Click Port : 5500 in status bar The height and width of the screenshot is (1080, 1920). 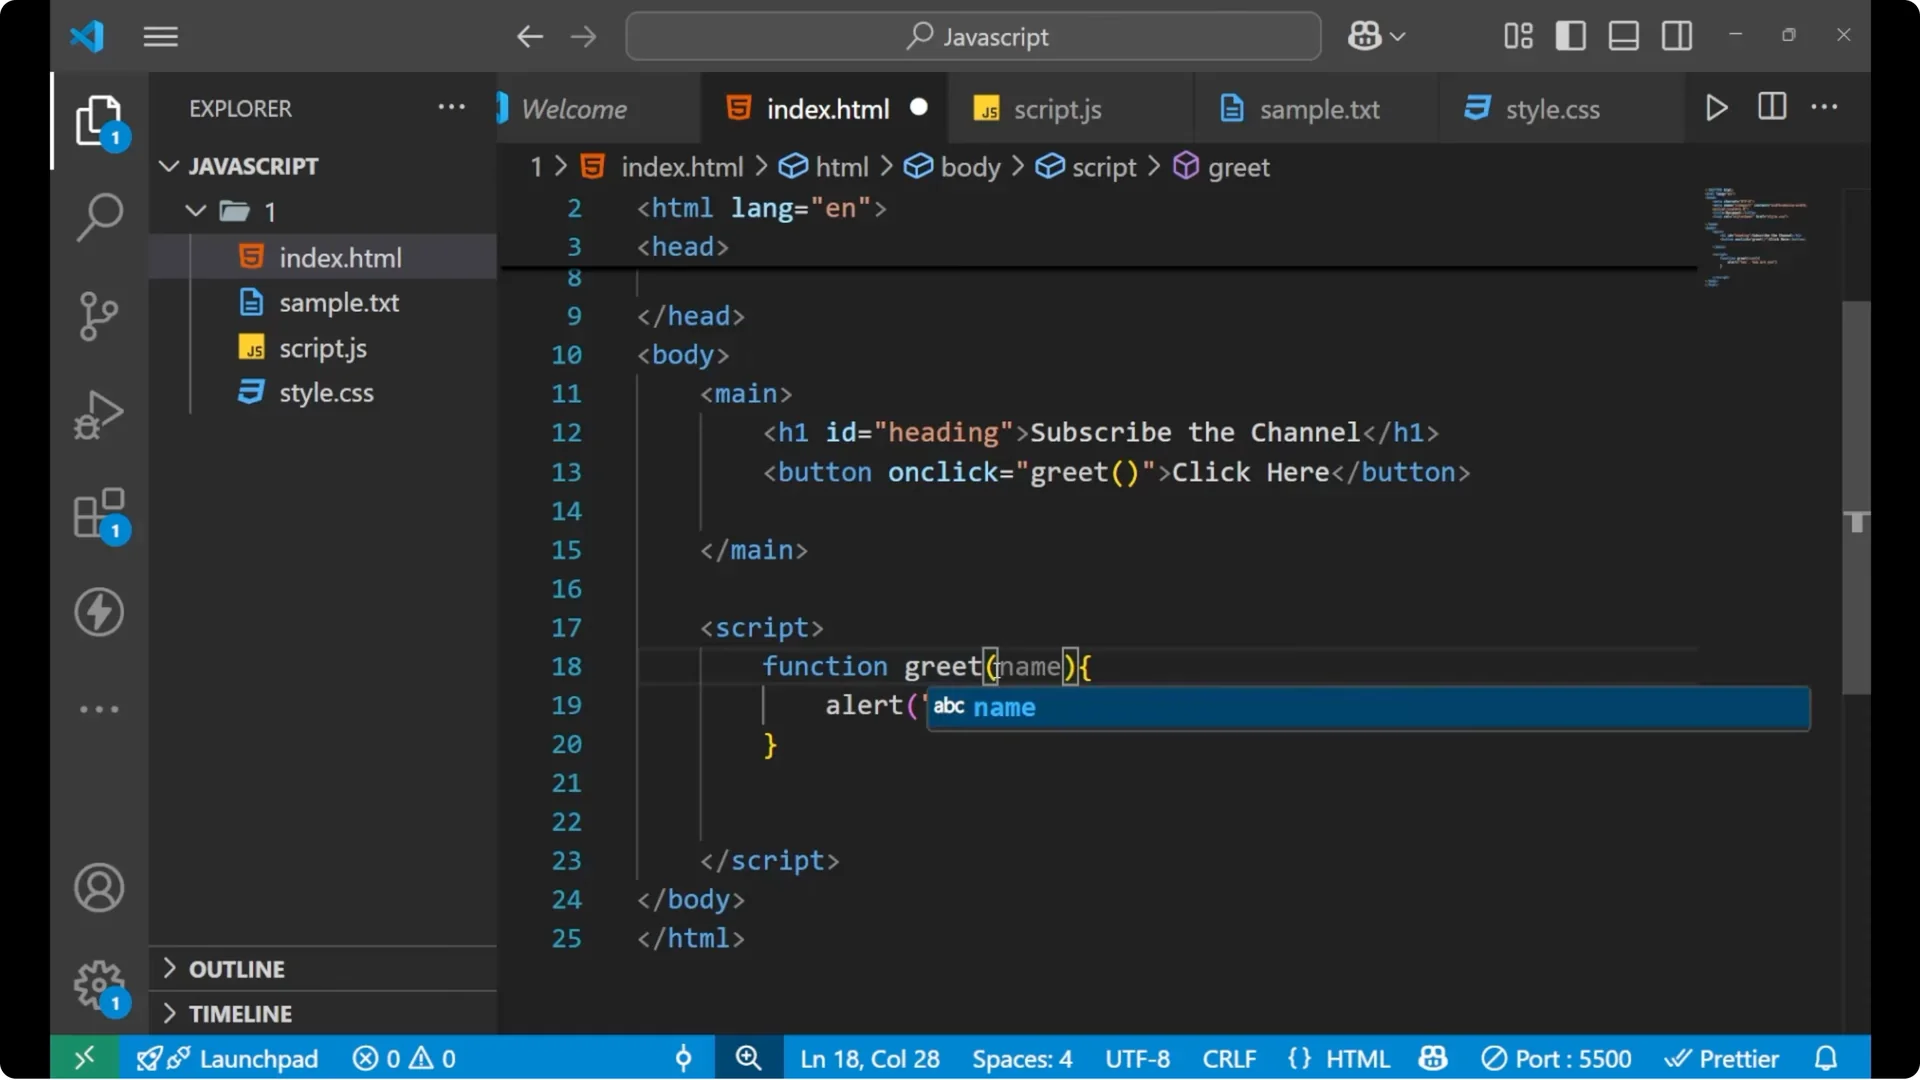pos(1557,1057)
